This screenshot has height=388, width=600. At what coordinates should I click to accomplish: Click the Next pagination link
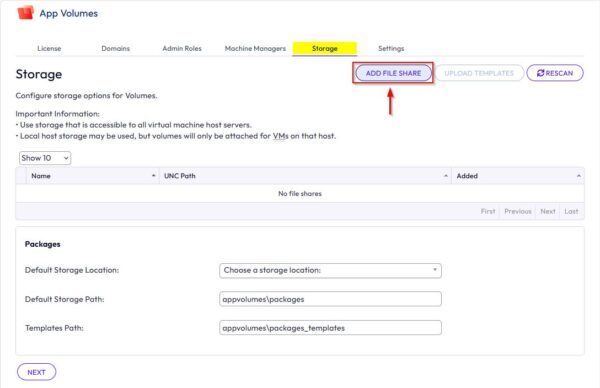click(548, 211)
